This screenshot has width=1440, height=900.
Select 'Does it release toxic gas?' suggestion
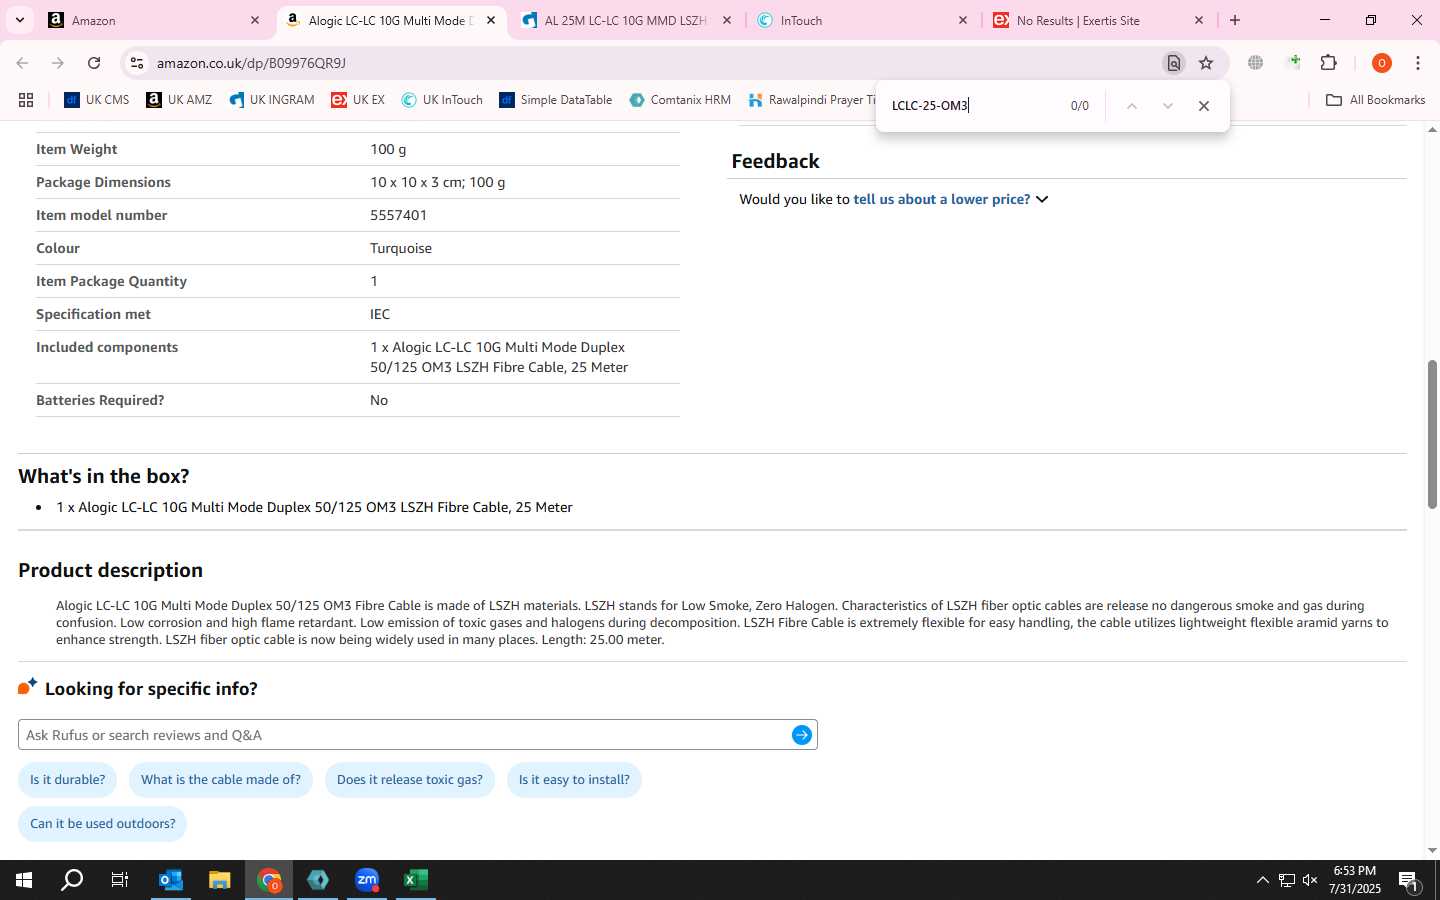coord(410,779)
